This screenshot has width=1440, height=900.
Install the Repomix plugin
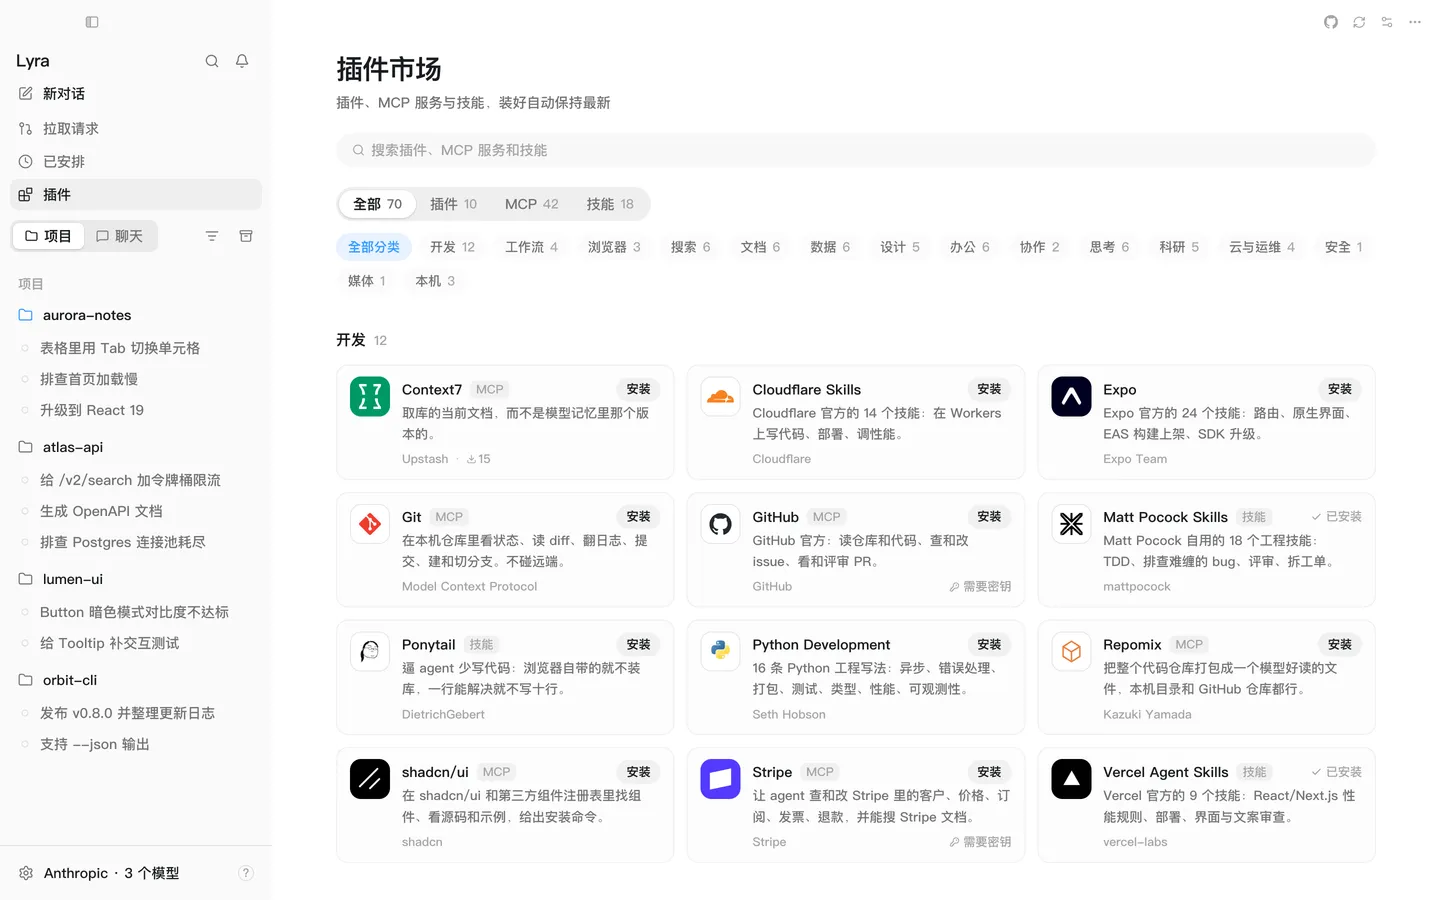tap(1340, 645)
